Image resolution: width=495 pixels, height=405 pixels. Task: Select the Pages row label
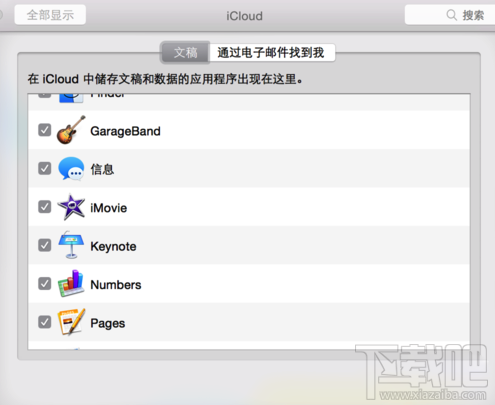(108, 323)
